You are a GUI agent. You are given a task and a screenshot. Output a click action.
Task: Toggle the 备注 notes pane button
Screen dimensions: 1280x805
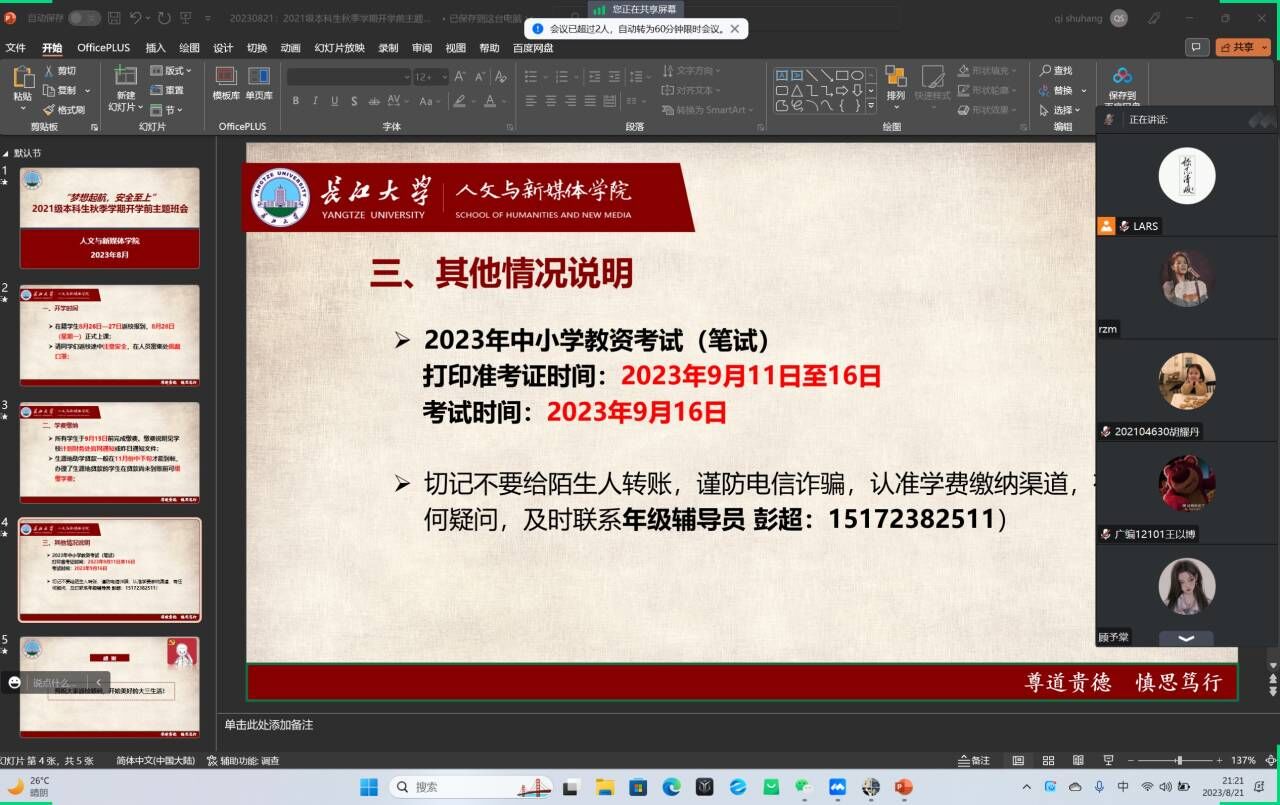tap(974, 761)
